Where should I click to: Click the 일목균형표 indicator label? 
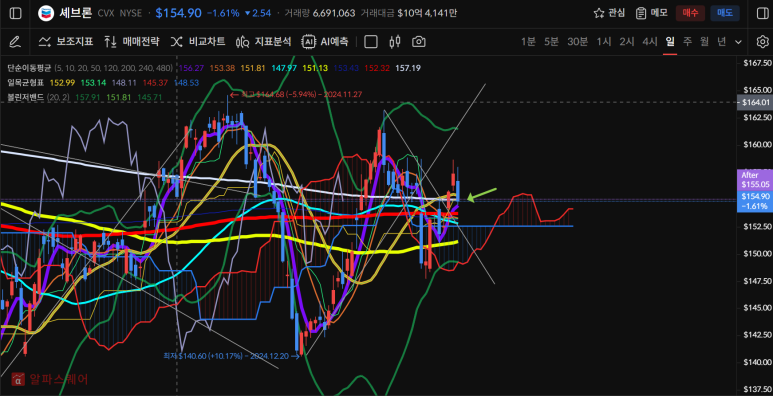(25, 82)
